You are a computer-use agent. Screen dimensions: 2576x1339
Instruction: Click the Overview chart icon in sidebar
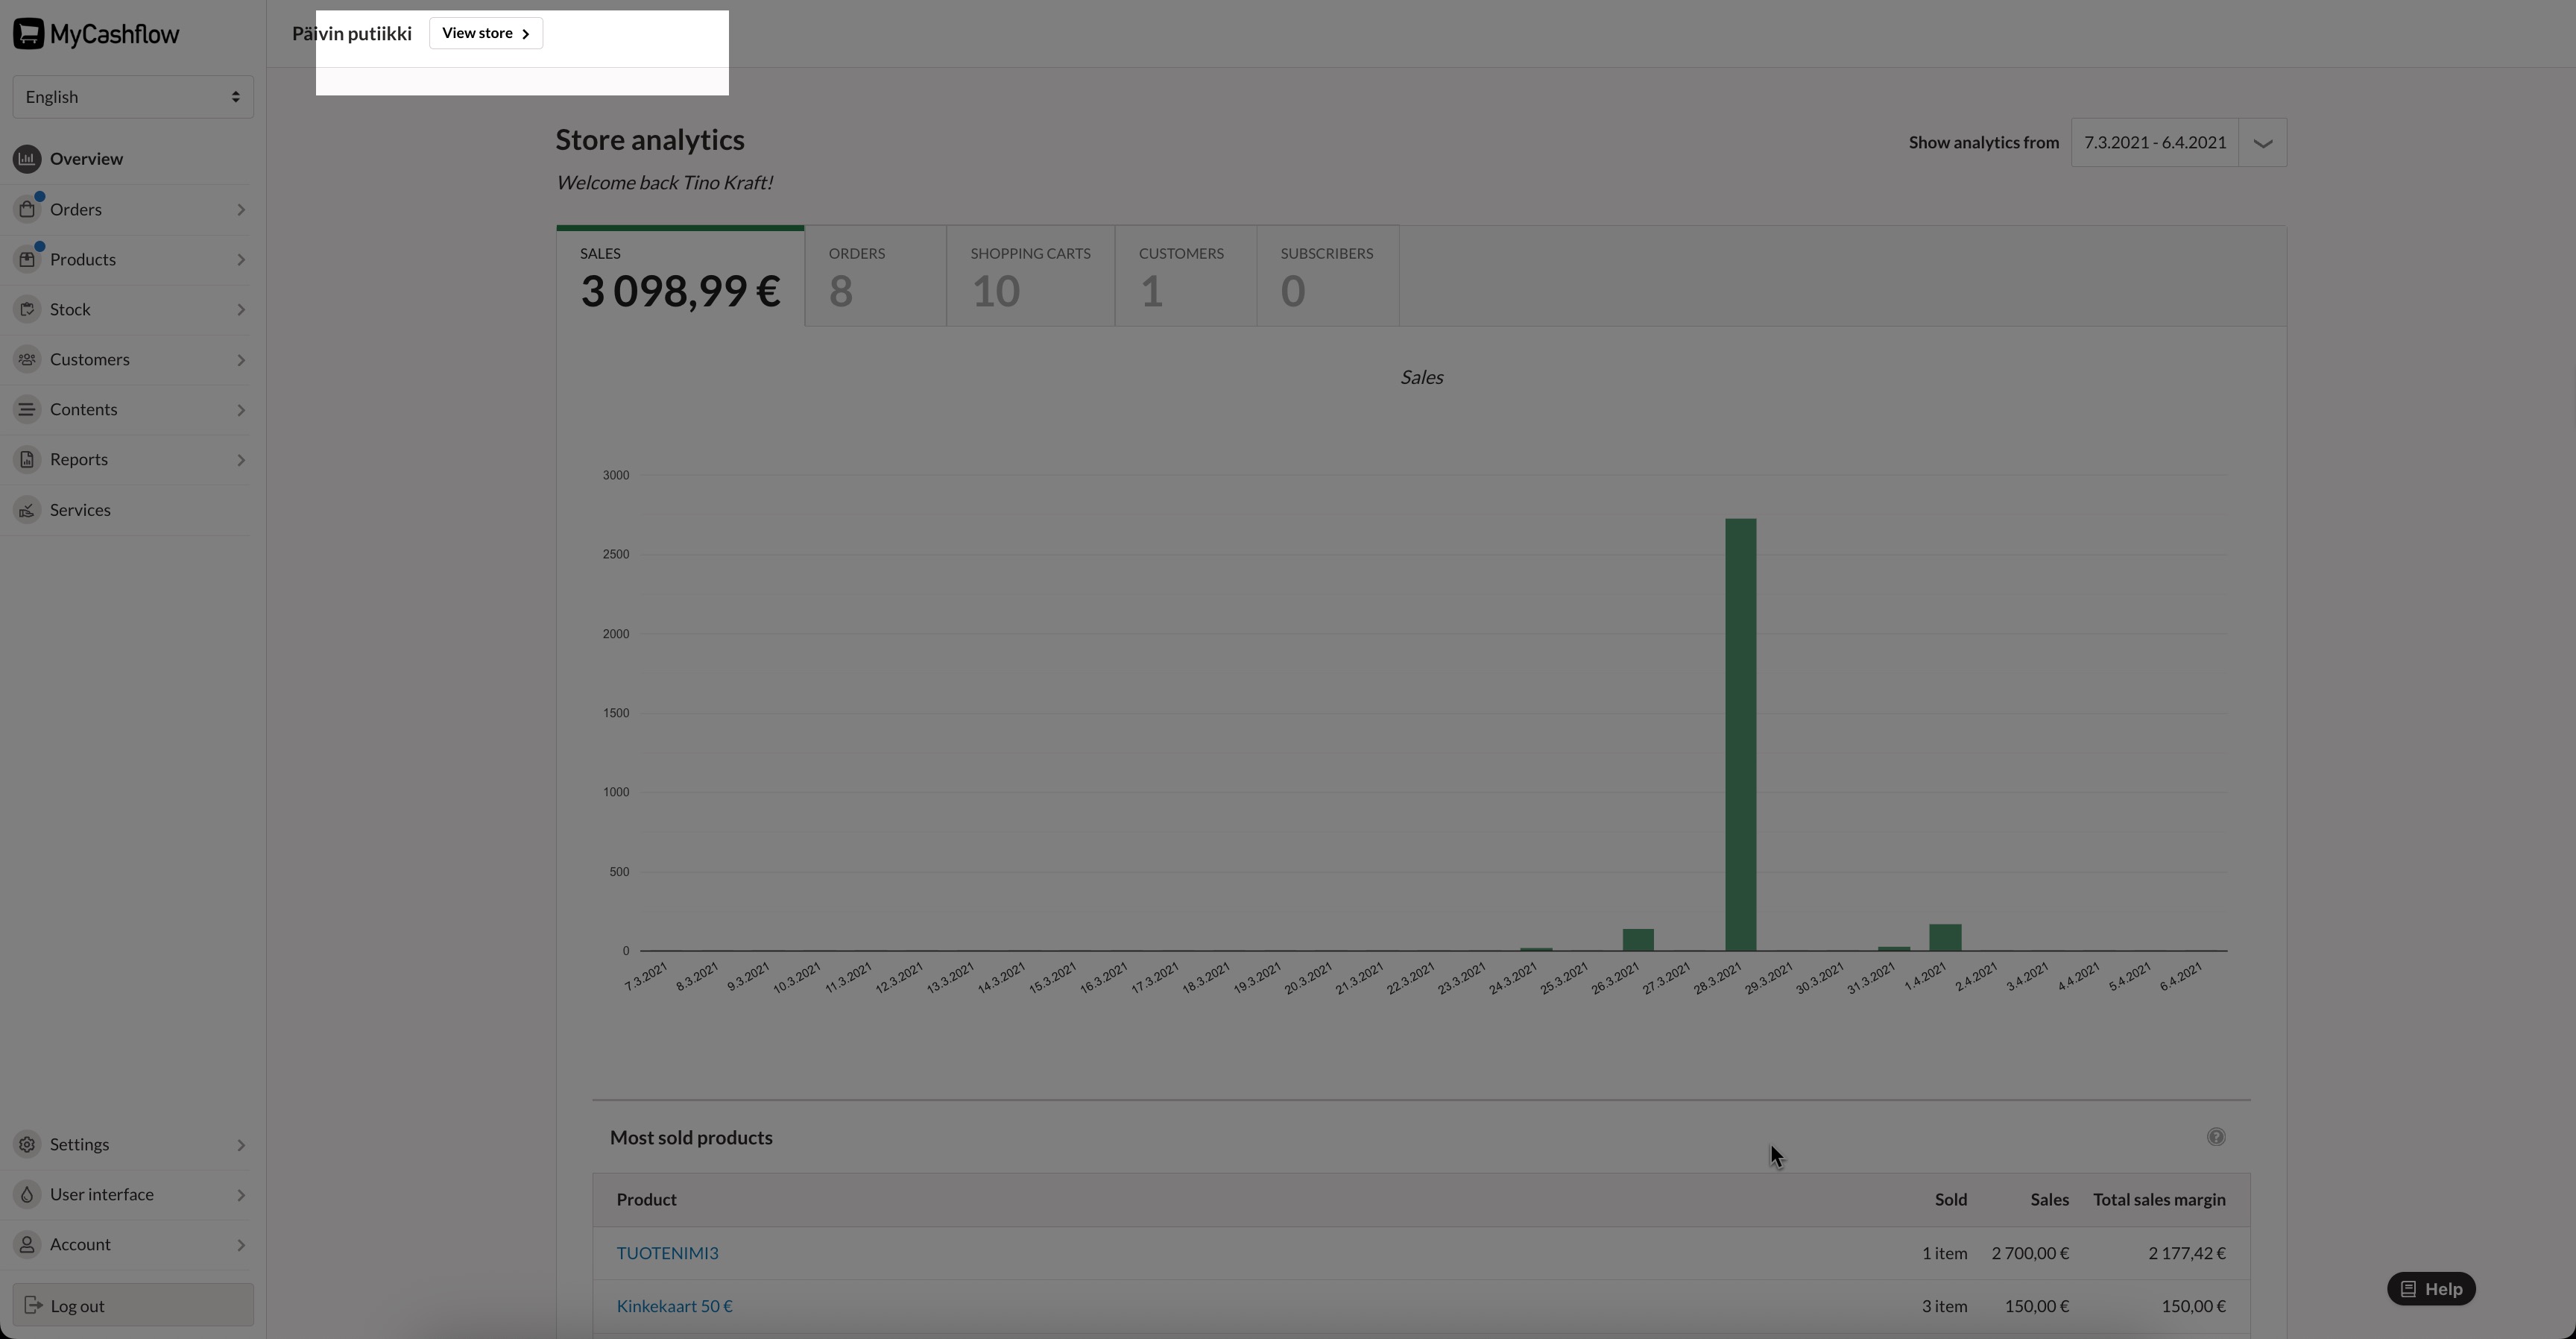coord(27,159)
